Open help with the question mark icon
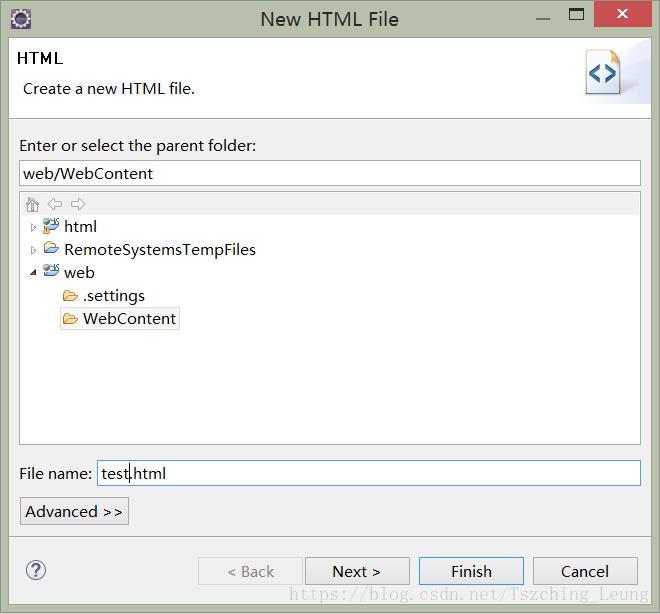This screenshot has height=614, width=660. (x=36, y=571)
